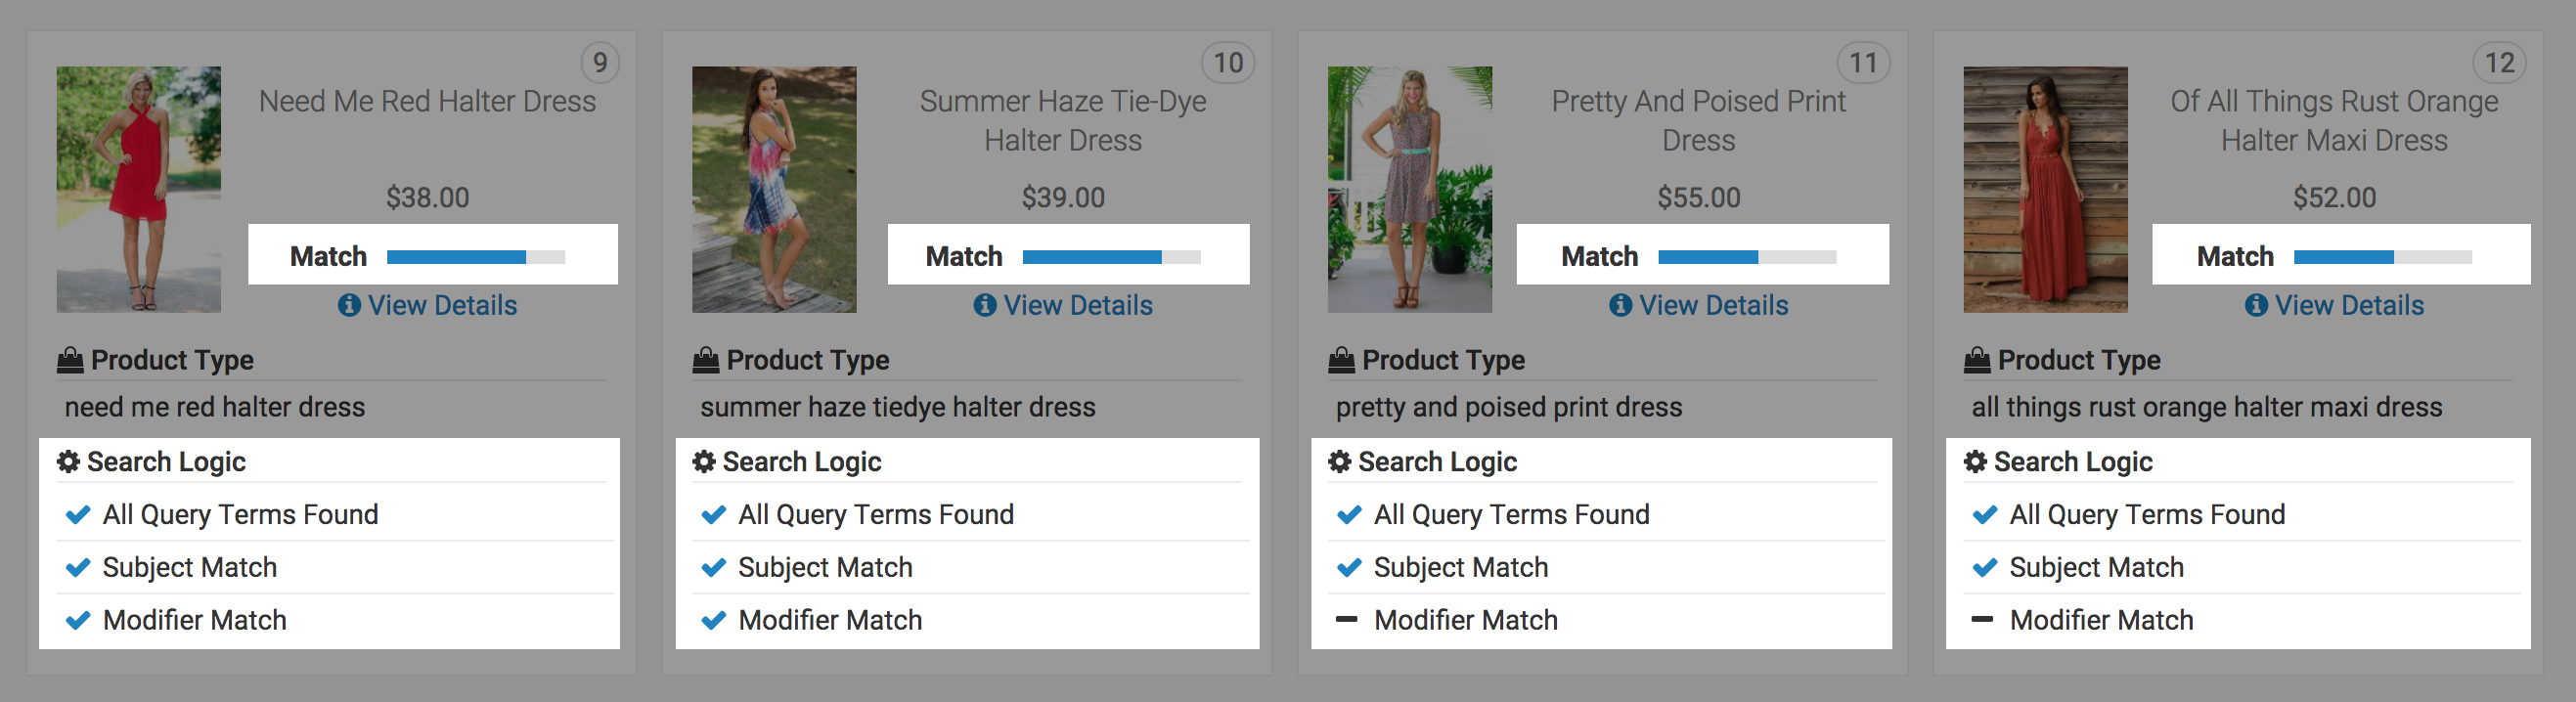This screenshot has height=702, width=2576.
Task: Click the match score bar on card 9
Action: pos(475,257)
